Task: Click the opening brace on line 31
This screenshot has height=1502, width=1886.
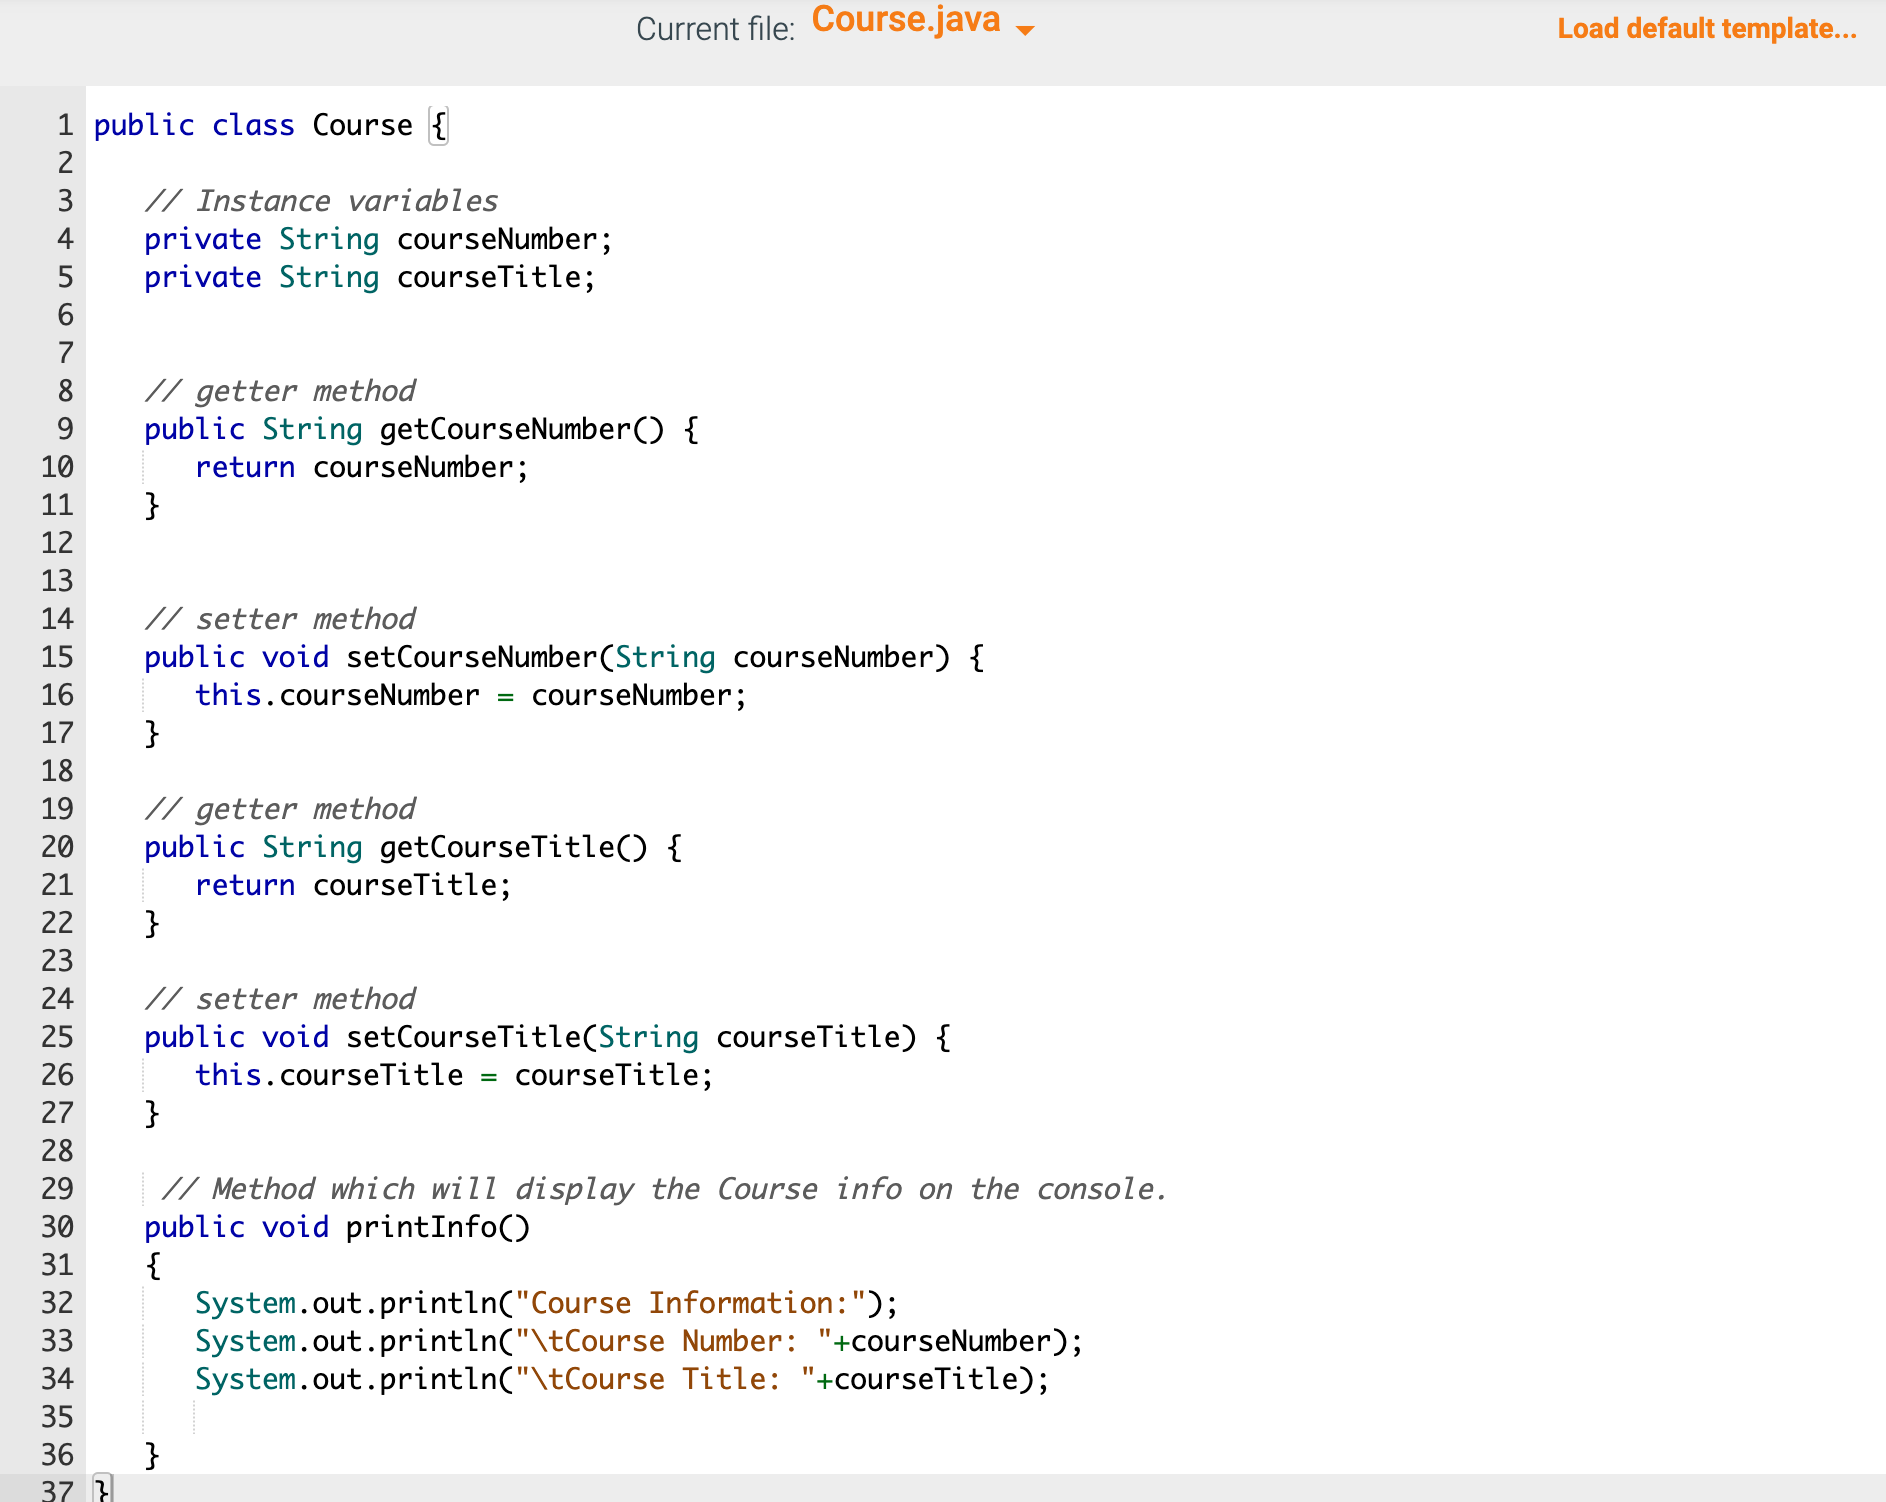Action: [152, 1265]
